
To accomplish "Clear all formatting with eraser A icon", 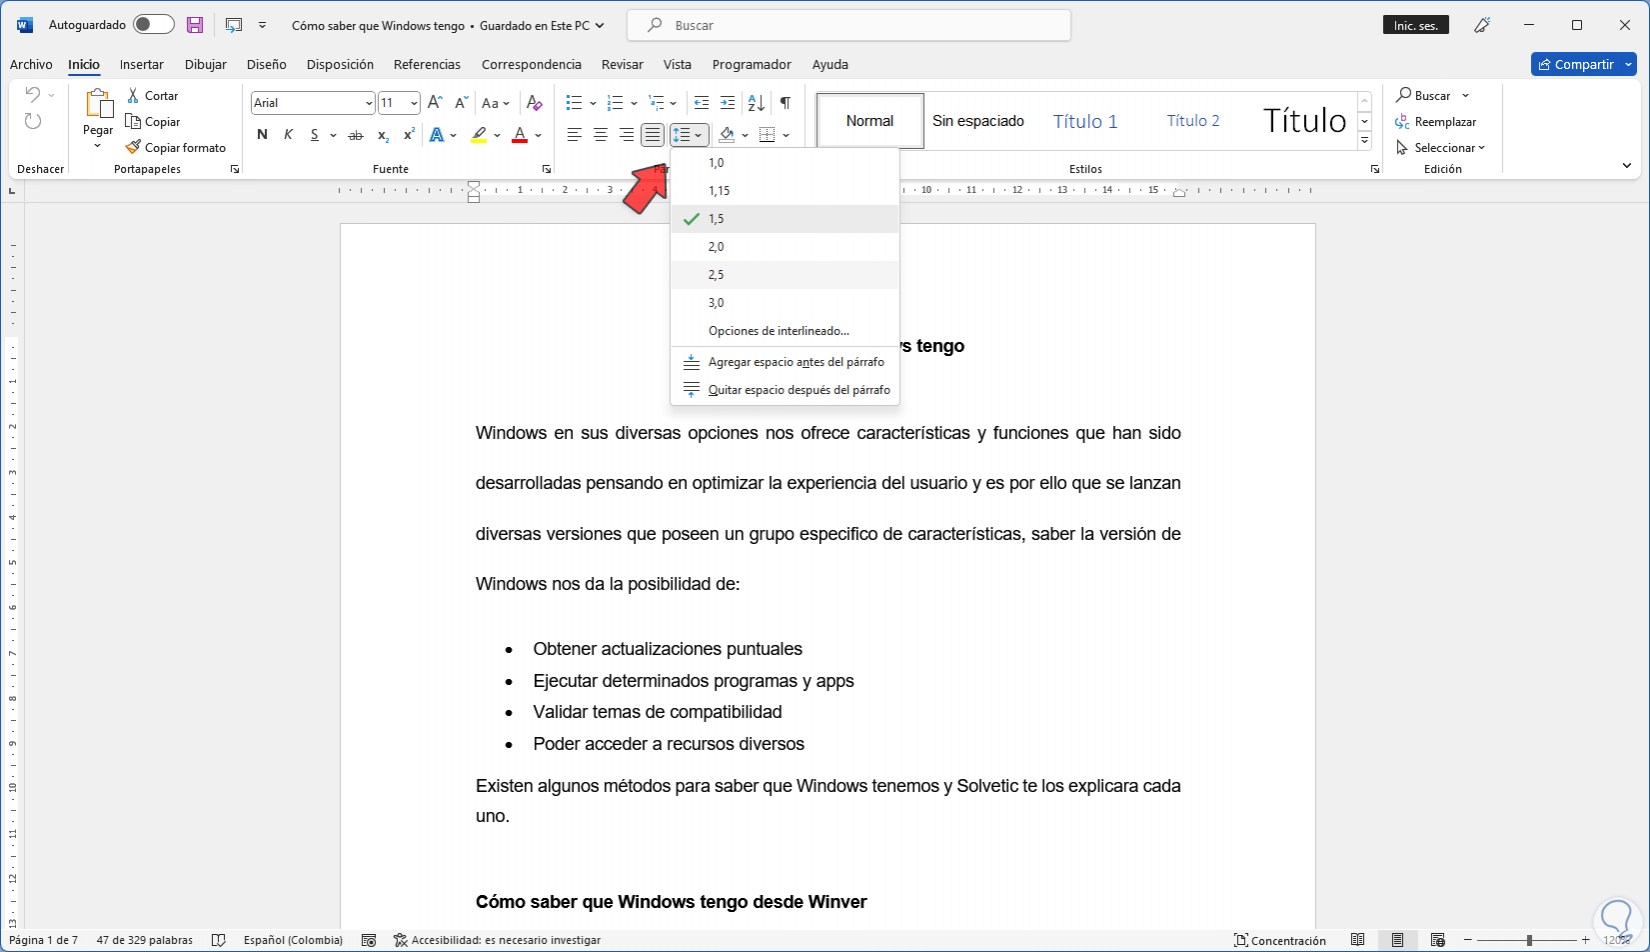I will click(x=534, y=102).
